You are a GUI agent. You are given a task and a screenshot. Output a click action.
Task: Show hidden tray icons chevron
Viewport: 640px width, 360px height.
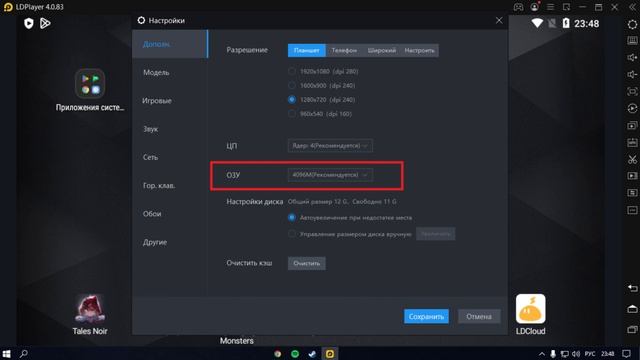coord(542,354)
